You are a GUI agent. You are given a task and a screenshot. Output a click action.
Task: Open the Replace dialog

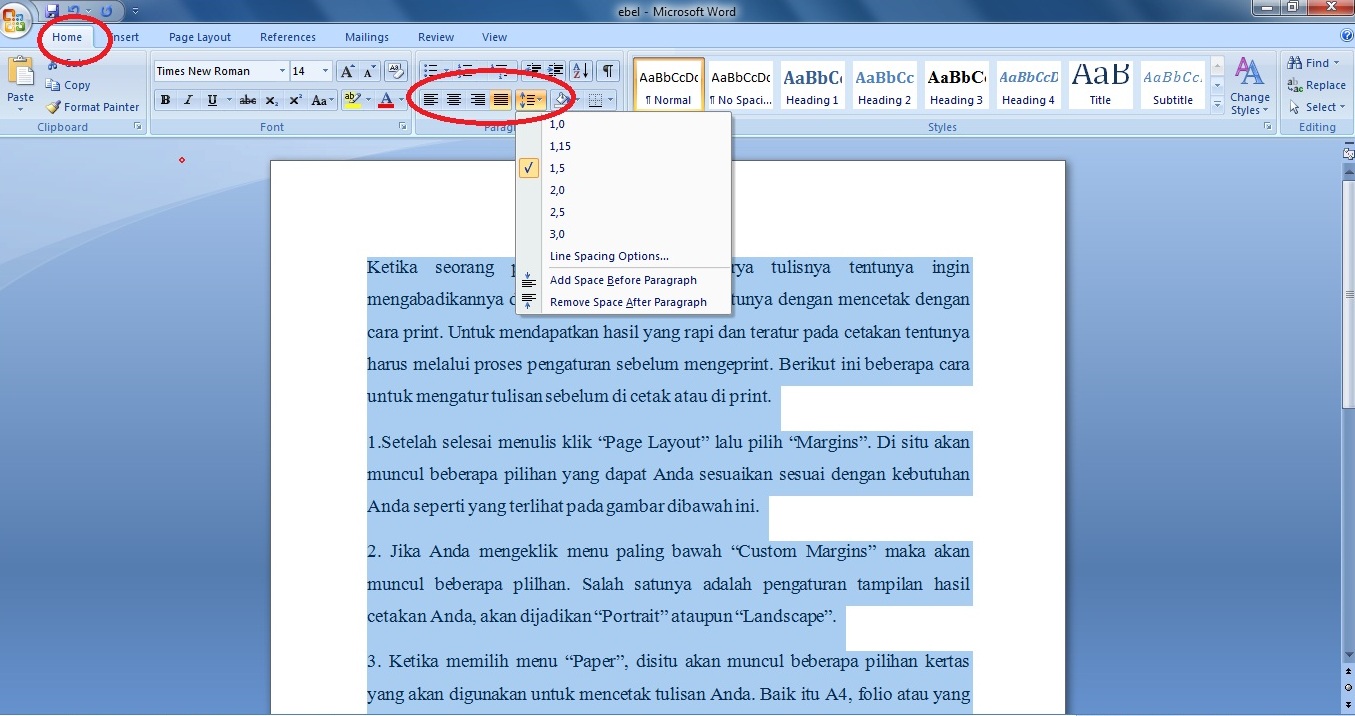pos(1317,85)
